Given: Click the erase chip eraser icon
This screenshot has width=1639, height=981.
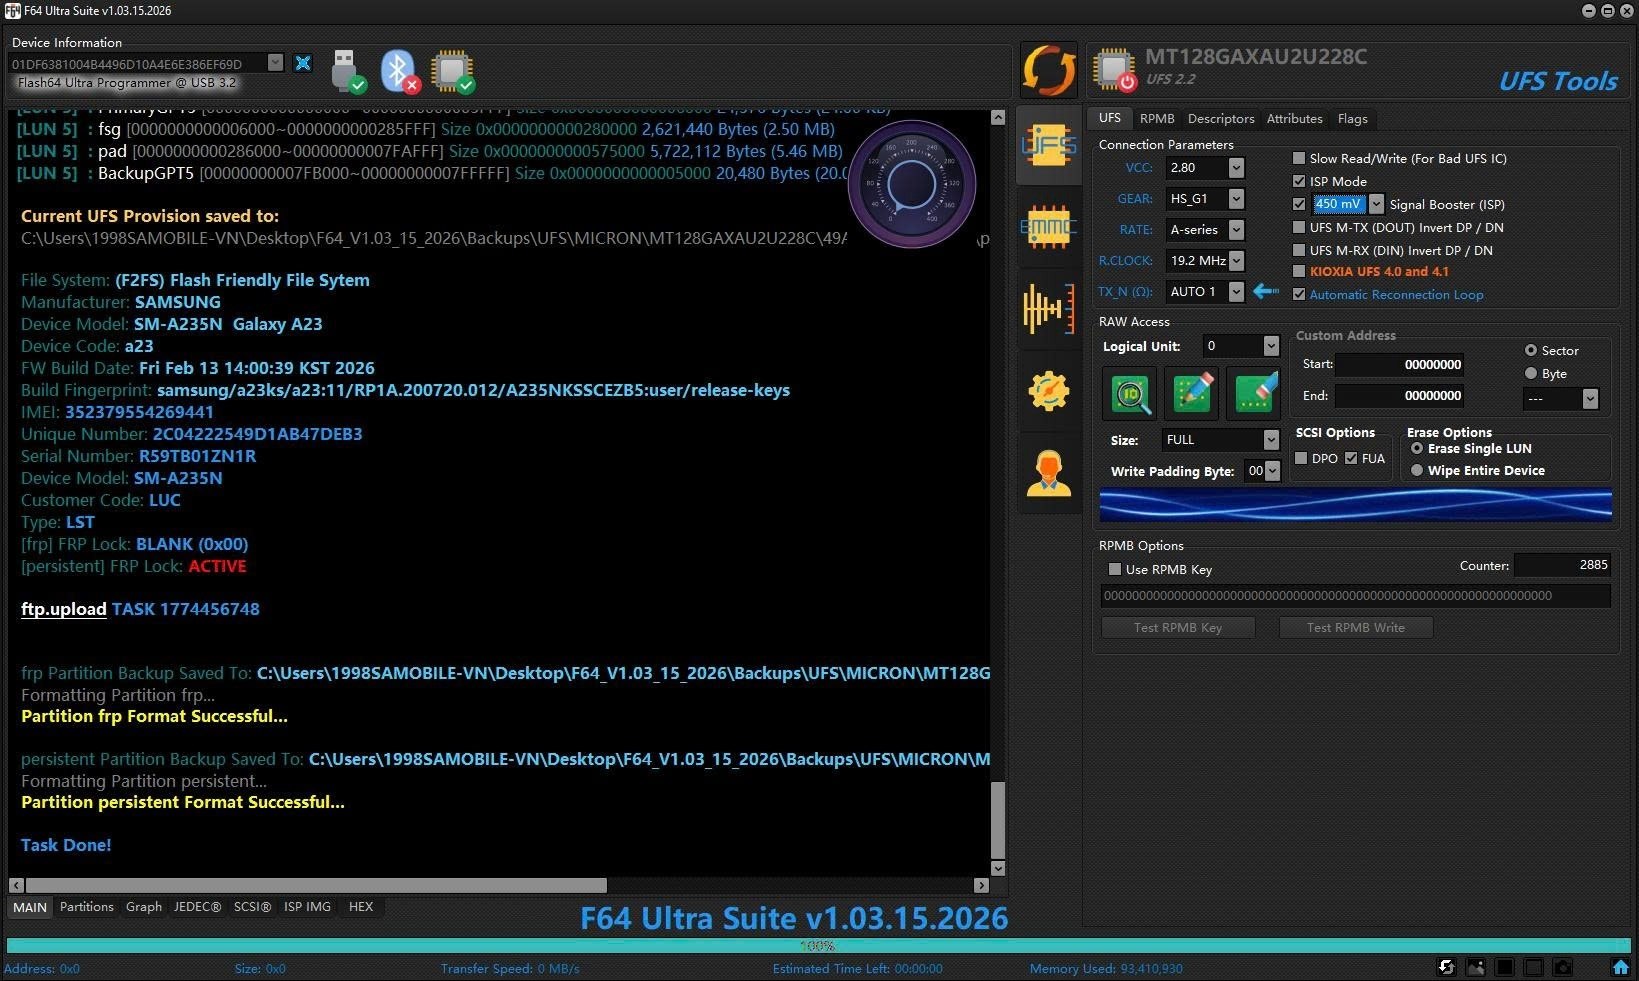Looking at the screenshot, I should [x=1254, y=392].
